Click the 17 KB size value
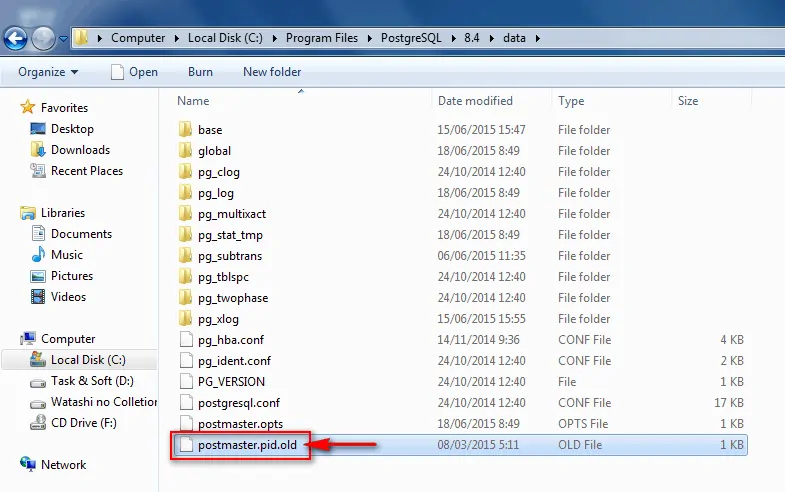Screen dimensions: 785x492 [729, 402]
